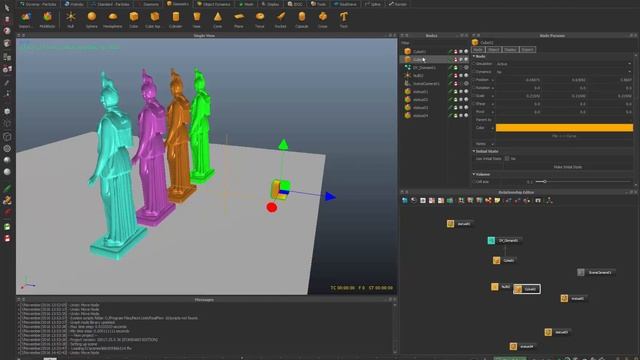Toggle the red lock on Null01 row
Viewport: 640px width, 360px height.
point(456,76)
